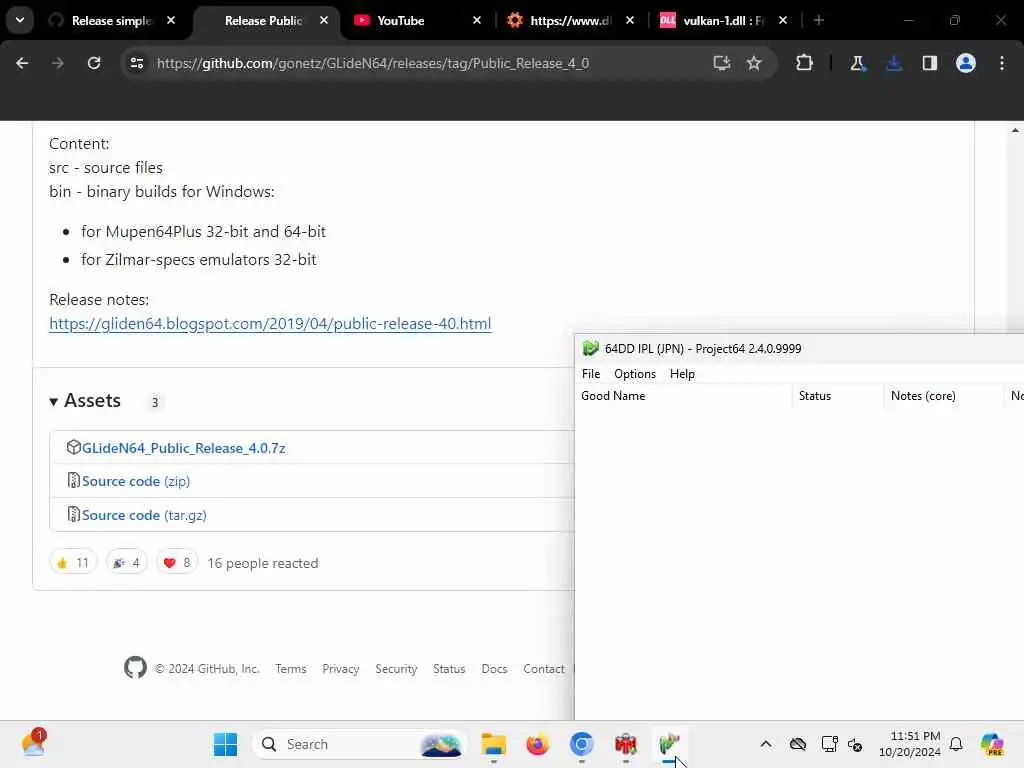Open site information icon in address bar
Viewport: 1024px width, 768px height.
click(136, 63)
